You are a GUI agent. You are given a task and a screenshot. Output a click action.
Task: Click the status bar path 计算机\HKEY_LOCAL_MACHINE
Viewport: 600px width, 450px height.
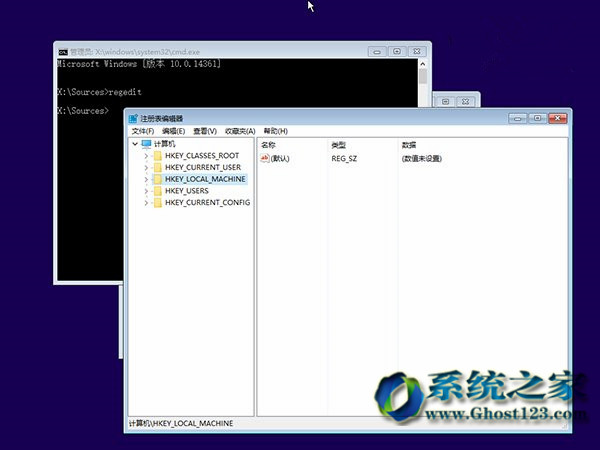[x=181, y=424]
